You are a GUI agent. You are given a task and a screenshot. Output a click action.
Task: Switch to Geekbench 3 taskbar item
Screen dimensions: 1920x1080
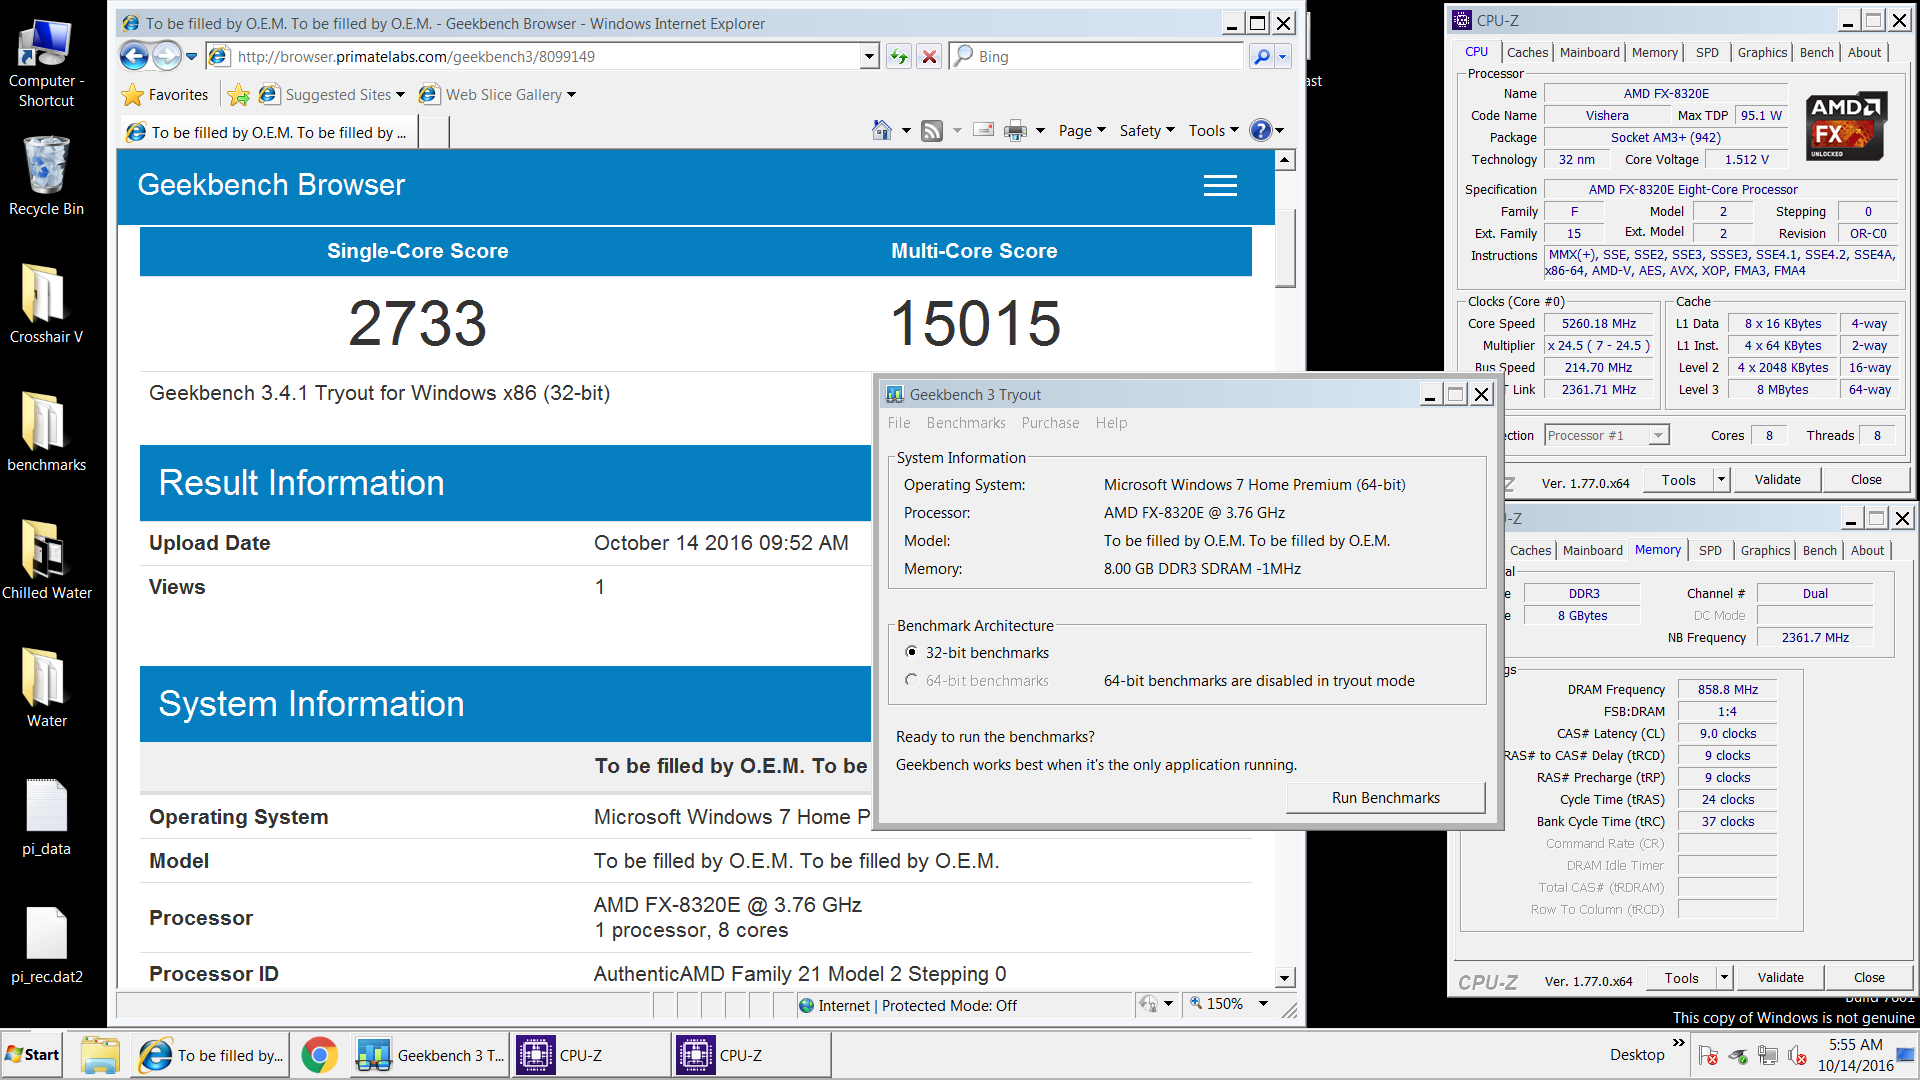pos(431,1055)
